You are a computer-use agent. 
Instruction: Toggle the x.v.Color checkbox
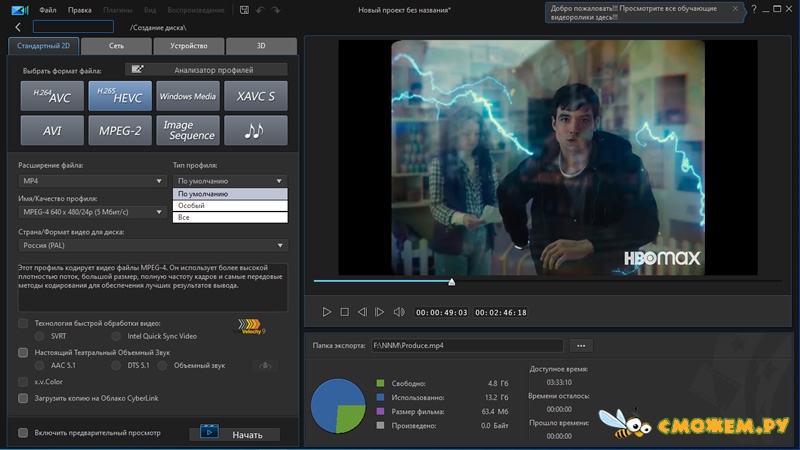23,382
